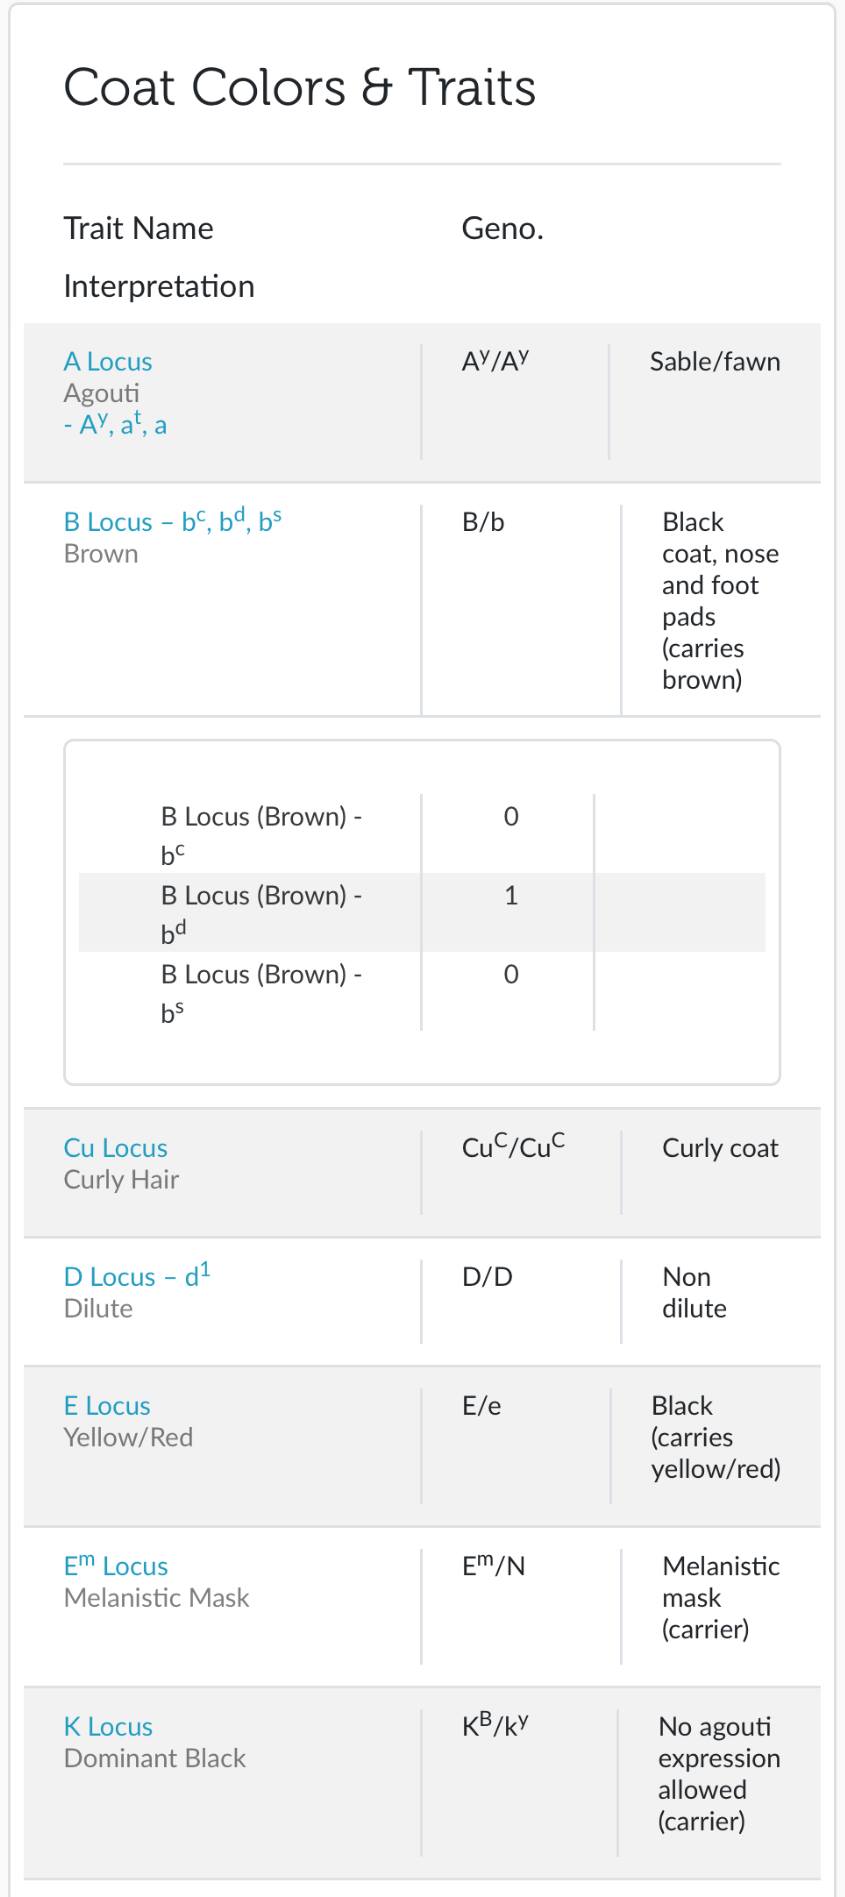
Task: Open the D Locus dilute link
Action: click(137, 1277)
